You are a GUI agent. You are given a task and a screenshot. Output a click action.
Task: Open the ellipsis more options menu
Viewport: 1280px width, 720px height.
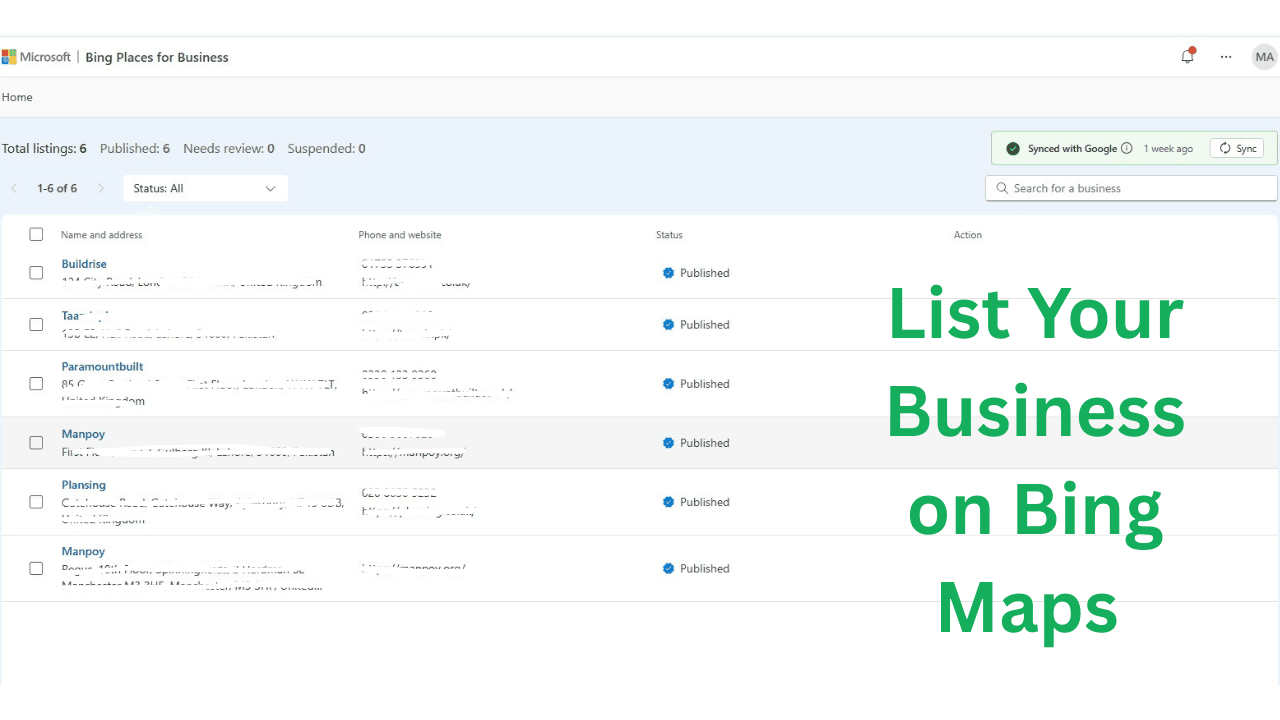click(x=1226, y=57)
